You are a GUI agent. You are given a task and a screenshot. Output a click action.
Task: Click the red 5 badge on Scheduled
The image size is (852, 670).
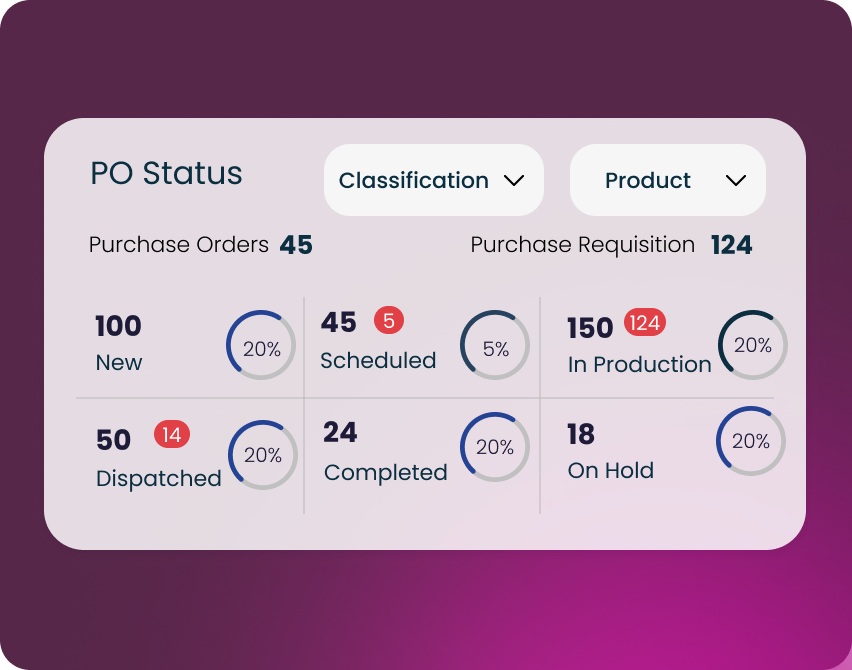pyautogui.click(x=389, y=321)
